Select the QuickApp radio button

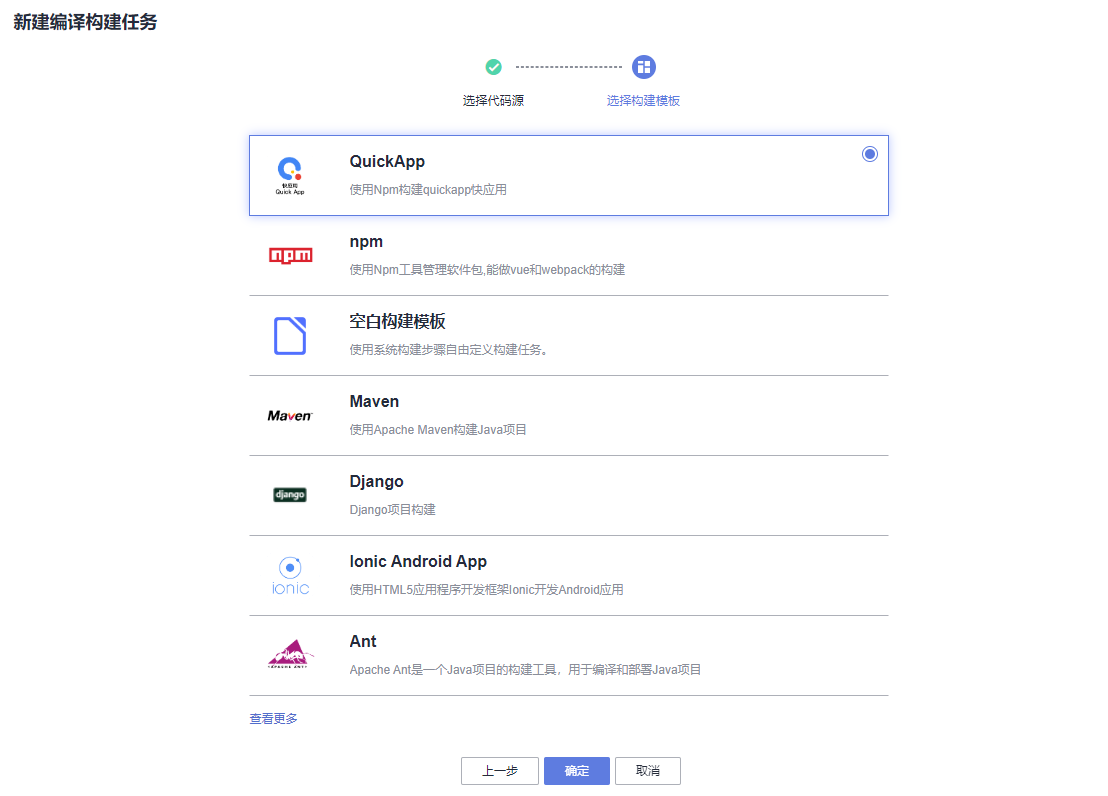(870, 154)
